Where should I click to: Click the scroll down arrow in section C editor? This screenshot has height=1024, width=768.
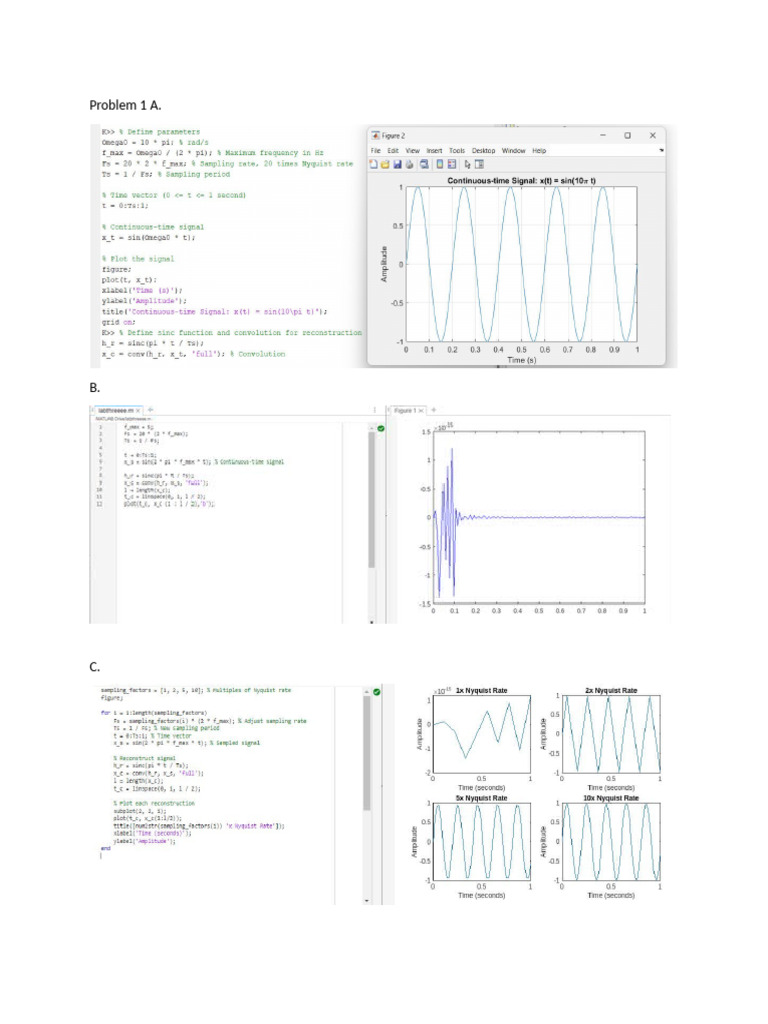coord(366,901)
